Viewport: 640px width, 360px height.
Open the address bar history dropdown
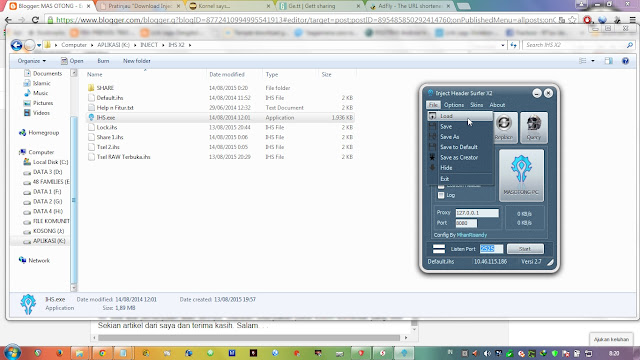(502, 45)
